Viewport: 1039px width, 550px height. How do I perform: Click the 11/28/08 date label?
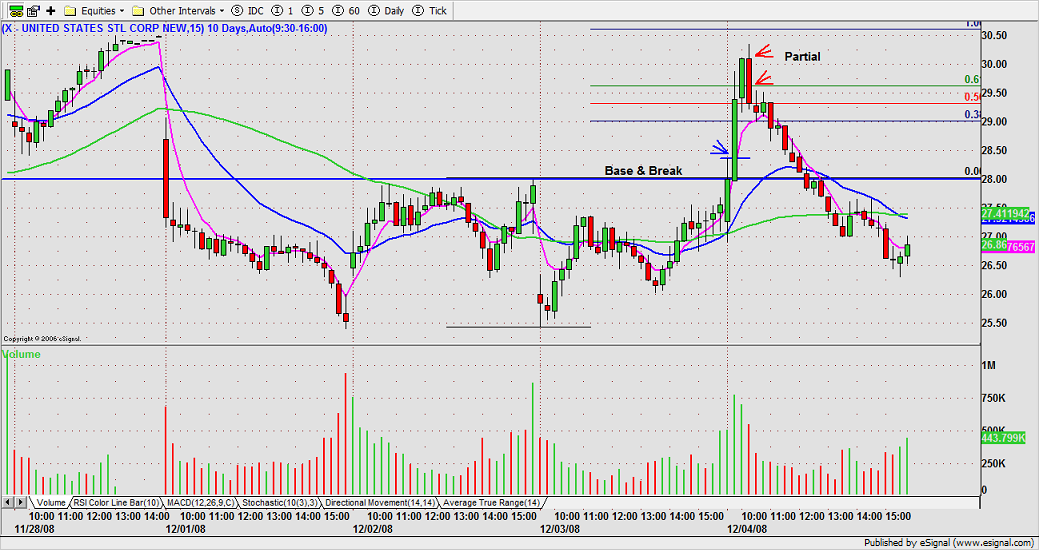pyautogui.click(x=36, y=529)
